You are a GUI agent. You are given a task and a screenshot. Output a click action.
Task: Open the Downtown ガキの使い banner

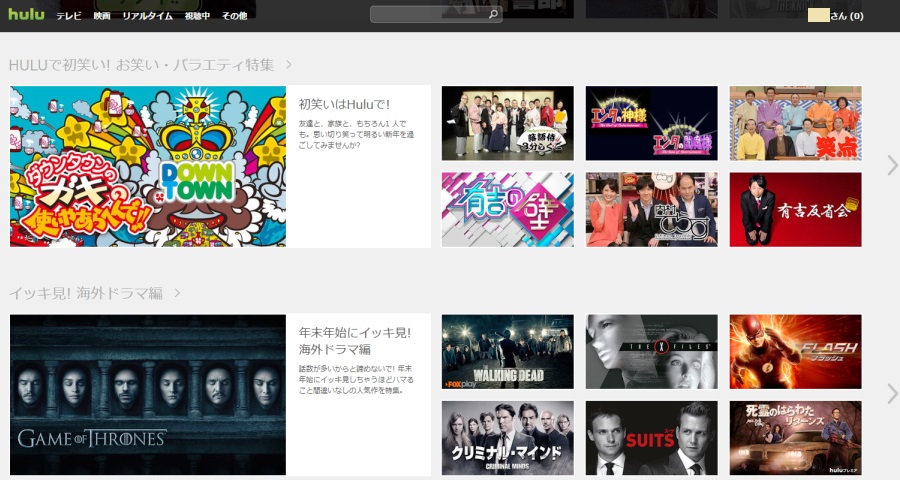click(148, 167)
